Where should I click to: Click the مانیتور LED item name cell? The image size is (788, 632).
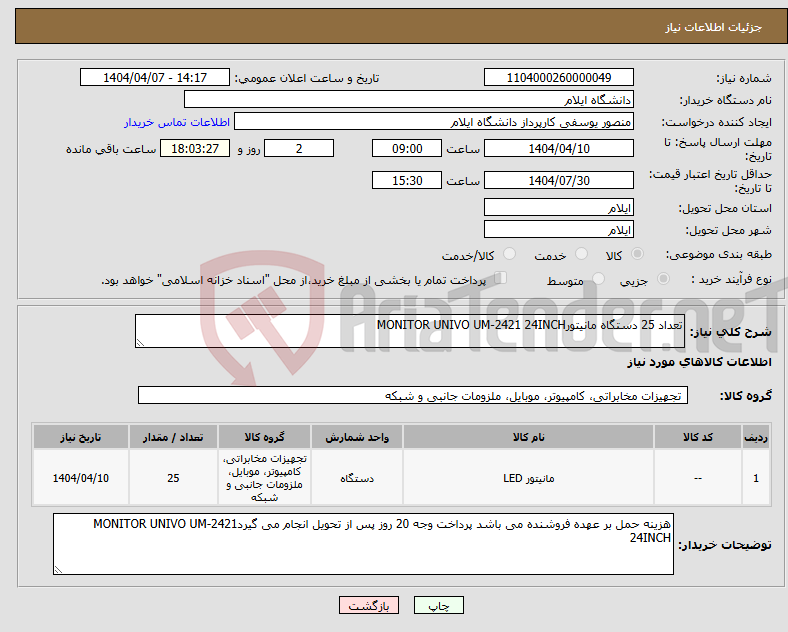[x=528, y=478]
